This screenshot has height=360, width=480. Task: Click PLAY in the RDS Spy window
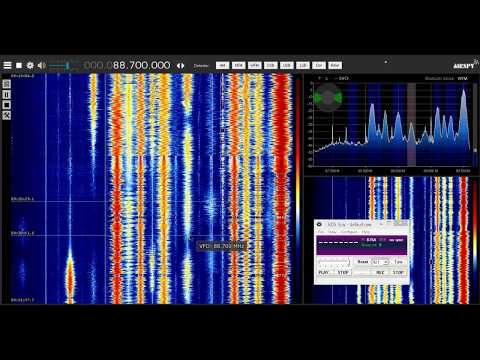(x=324, y=272)
